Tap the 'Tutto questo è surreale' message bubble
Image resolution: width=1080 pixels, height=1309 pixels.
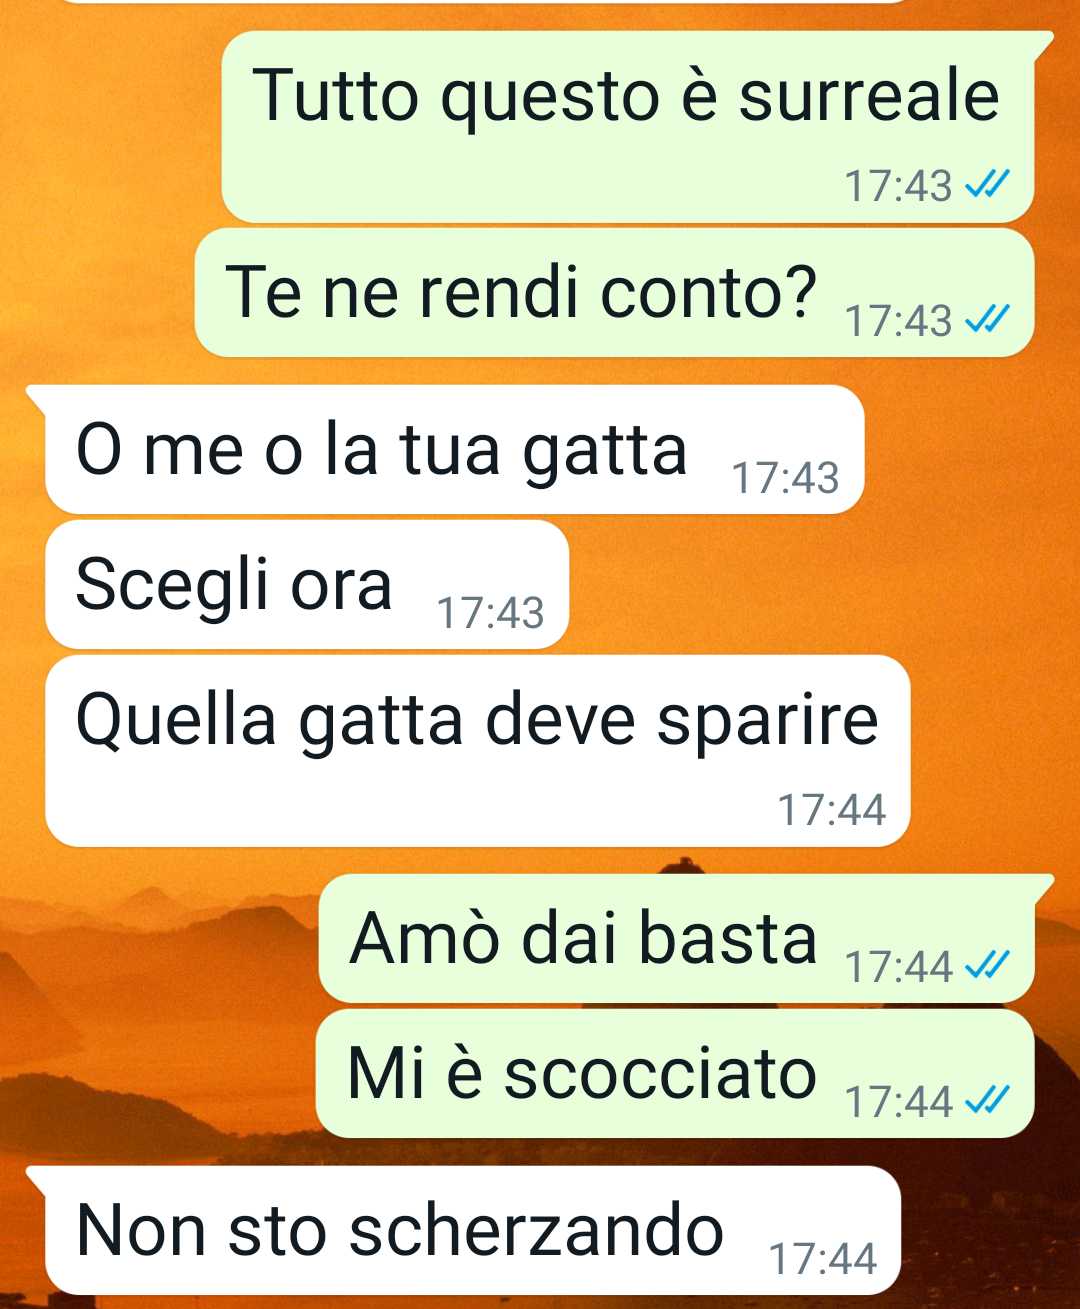(628, 127)
